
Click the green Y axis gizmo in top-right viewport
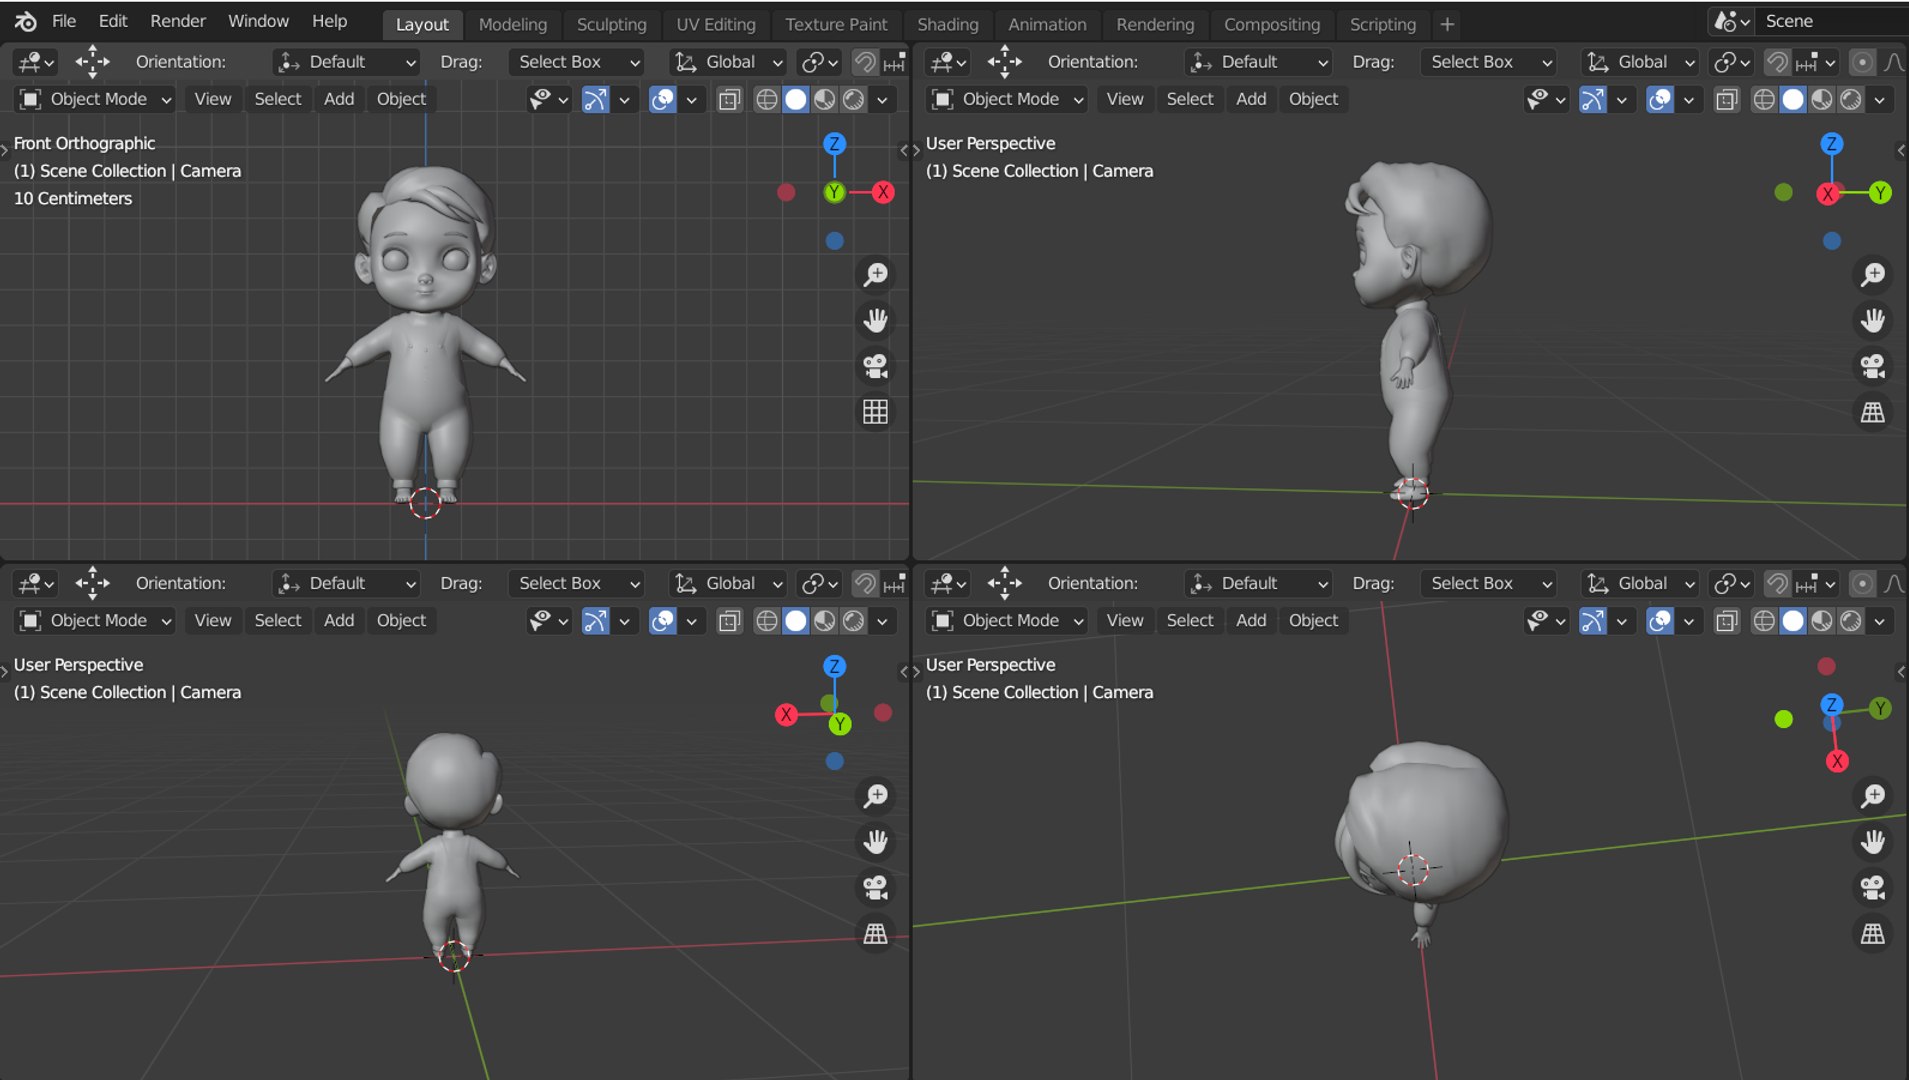pos(1880,192)
